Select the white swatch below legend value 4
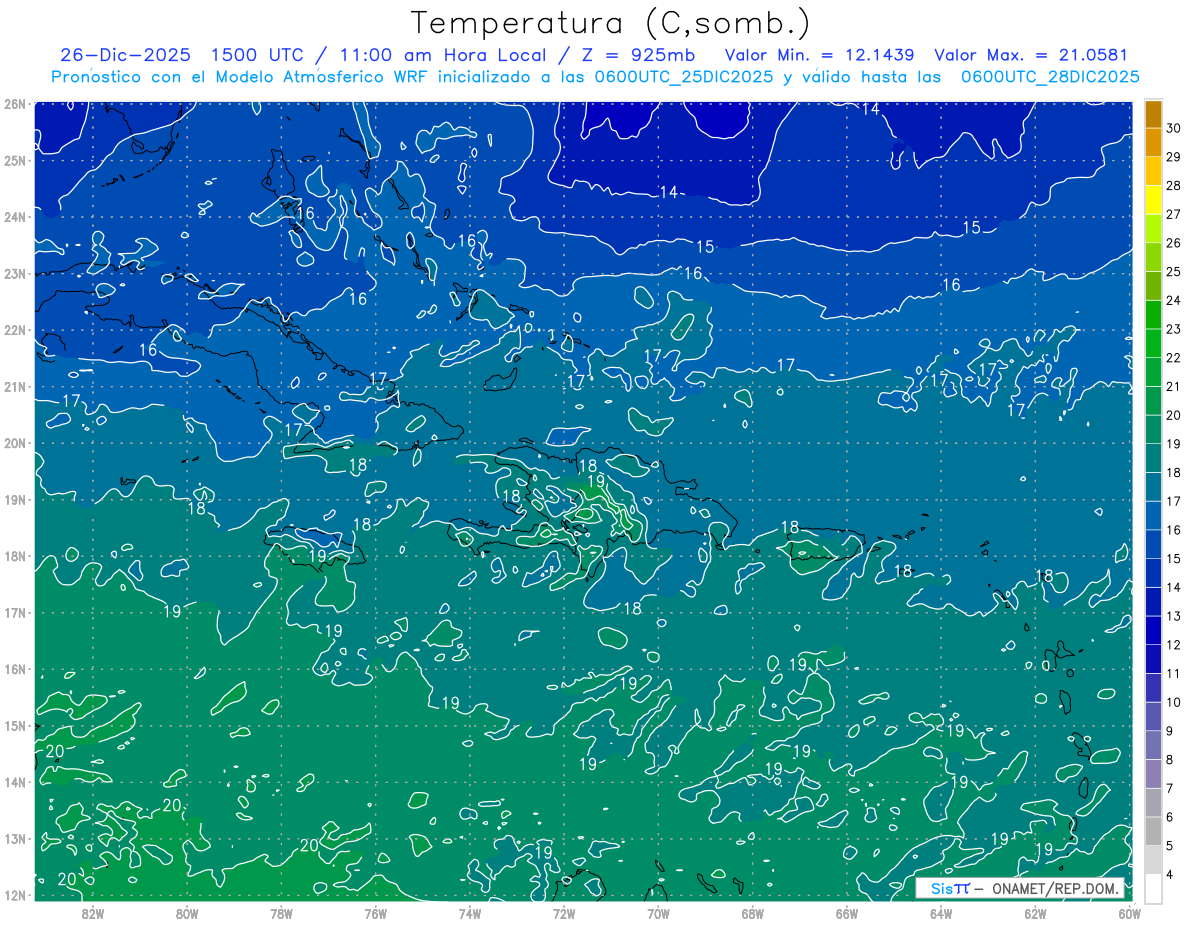Viewport: 1200px width, 927px height. [x=1153, y=888]
